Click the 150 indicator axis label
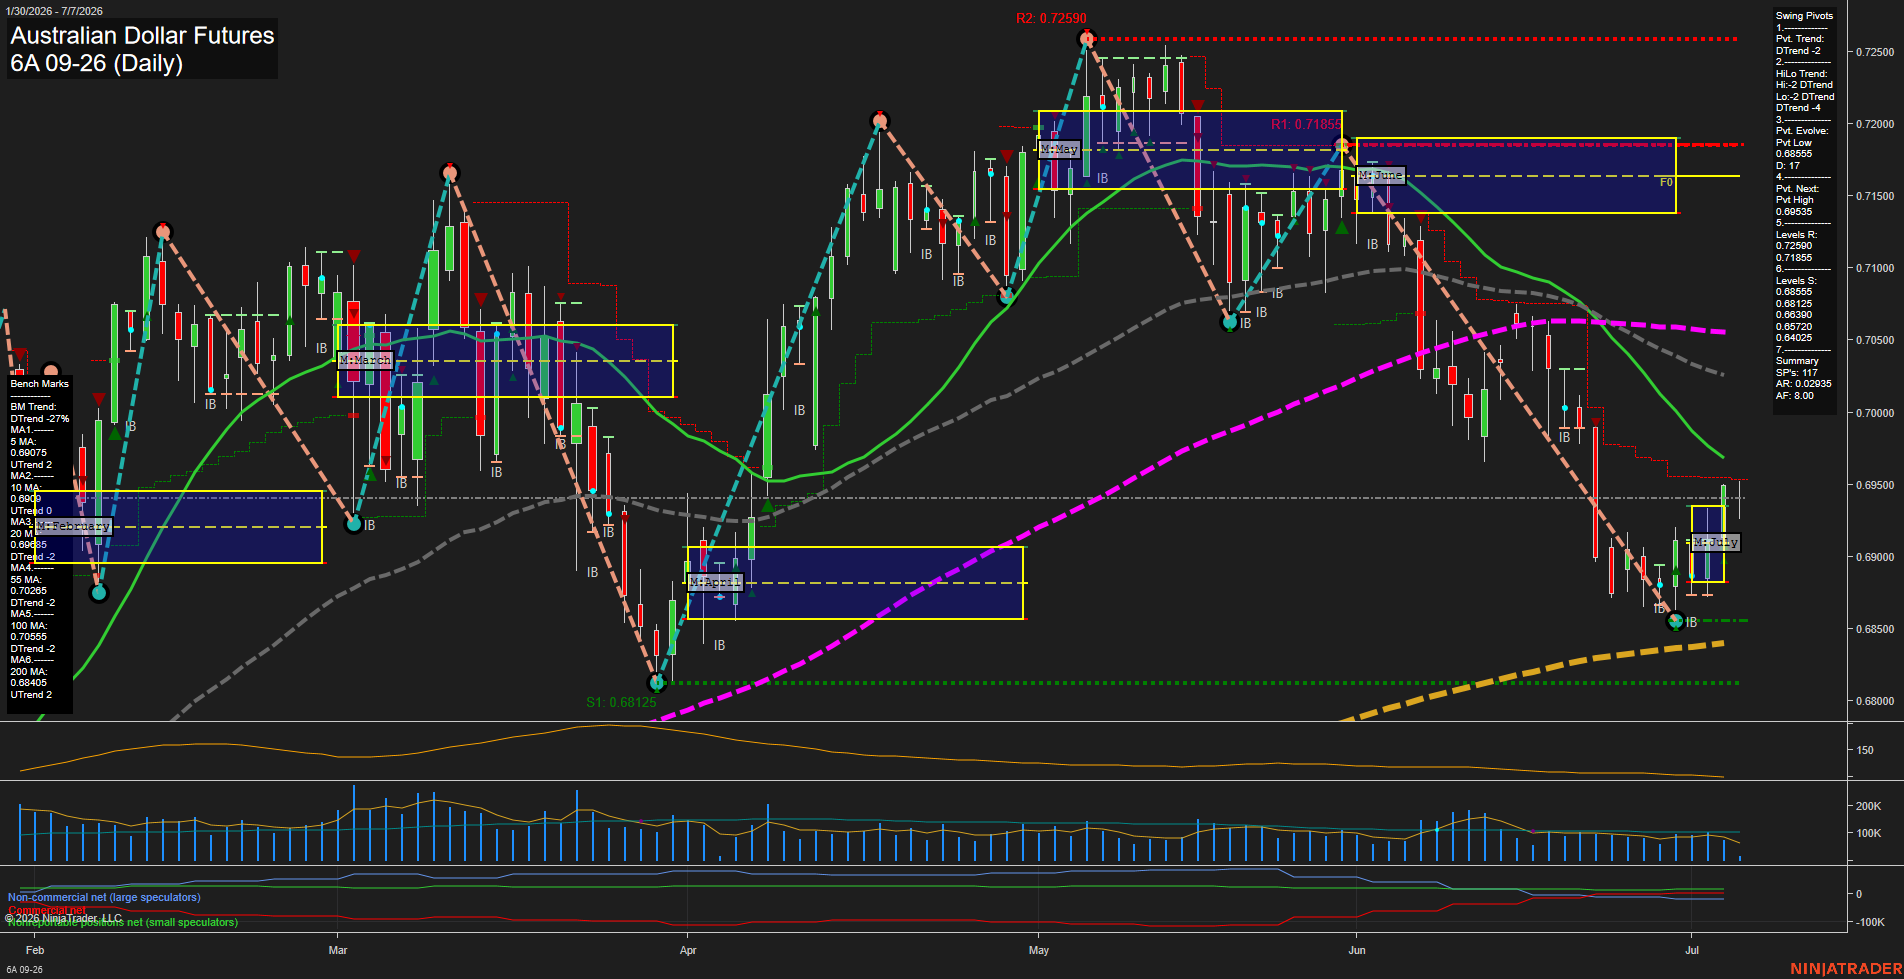 click(x=1865, y=750)
